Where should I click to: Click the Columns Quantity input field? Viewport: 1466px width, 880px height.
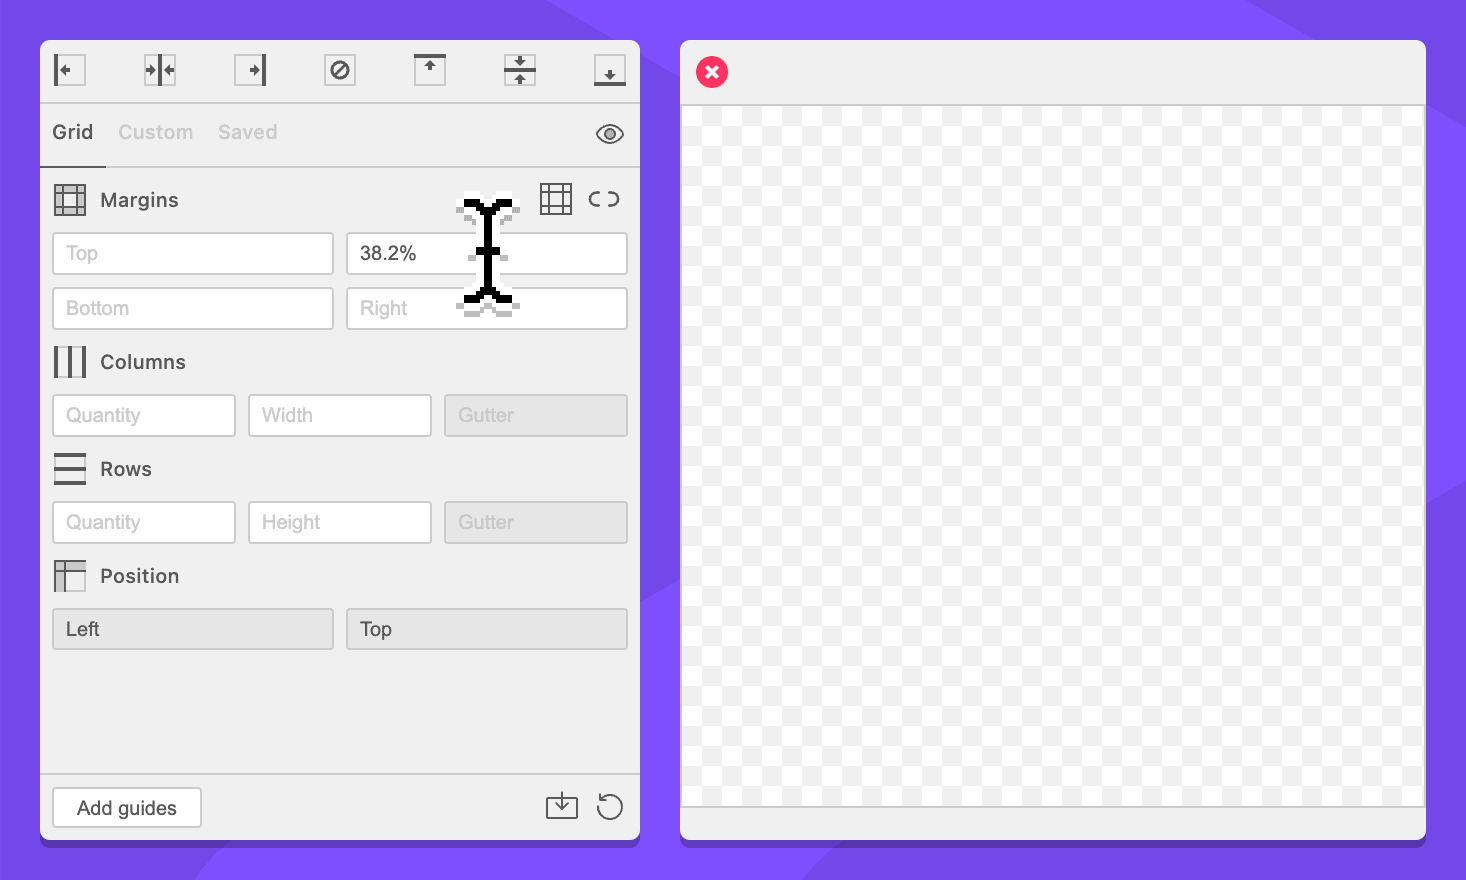click(144, 415)
